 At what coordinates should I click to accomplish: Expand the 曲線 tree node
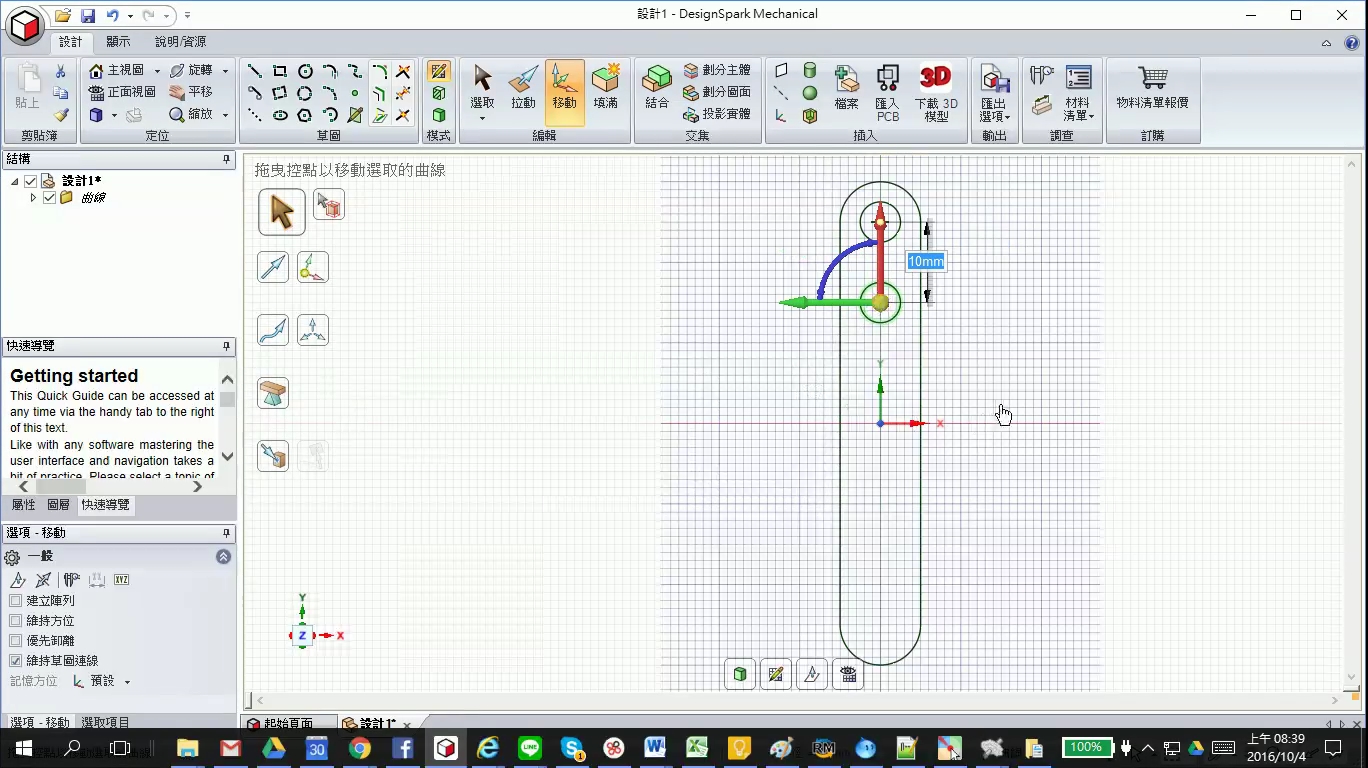[33, 198]
